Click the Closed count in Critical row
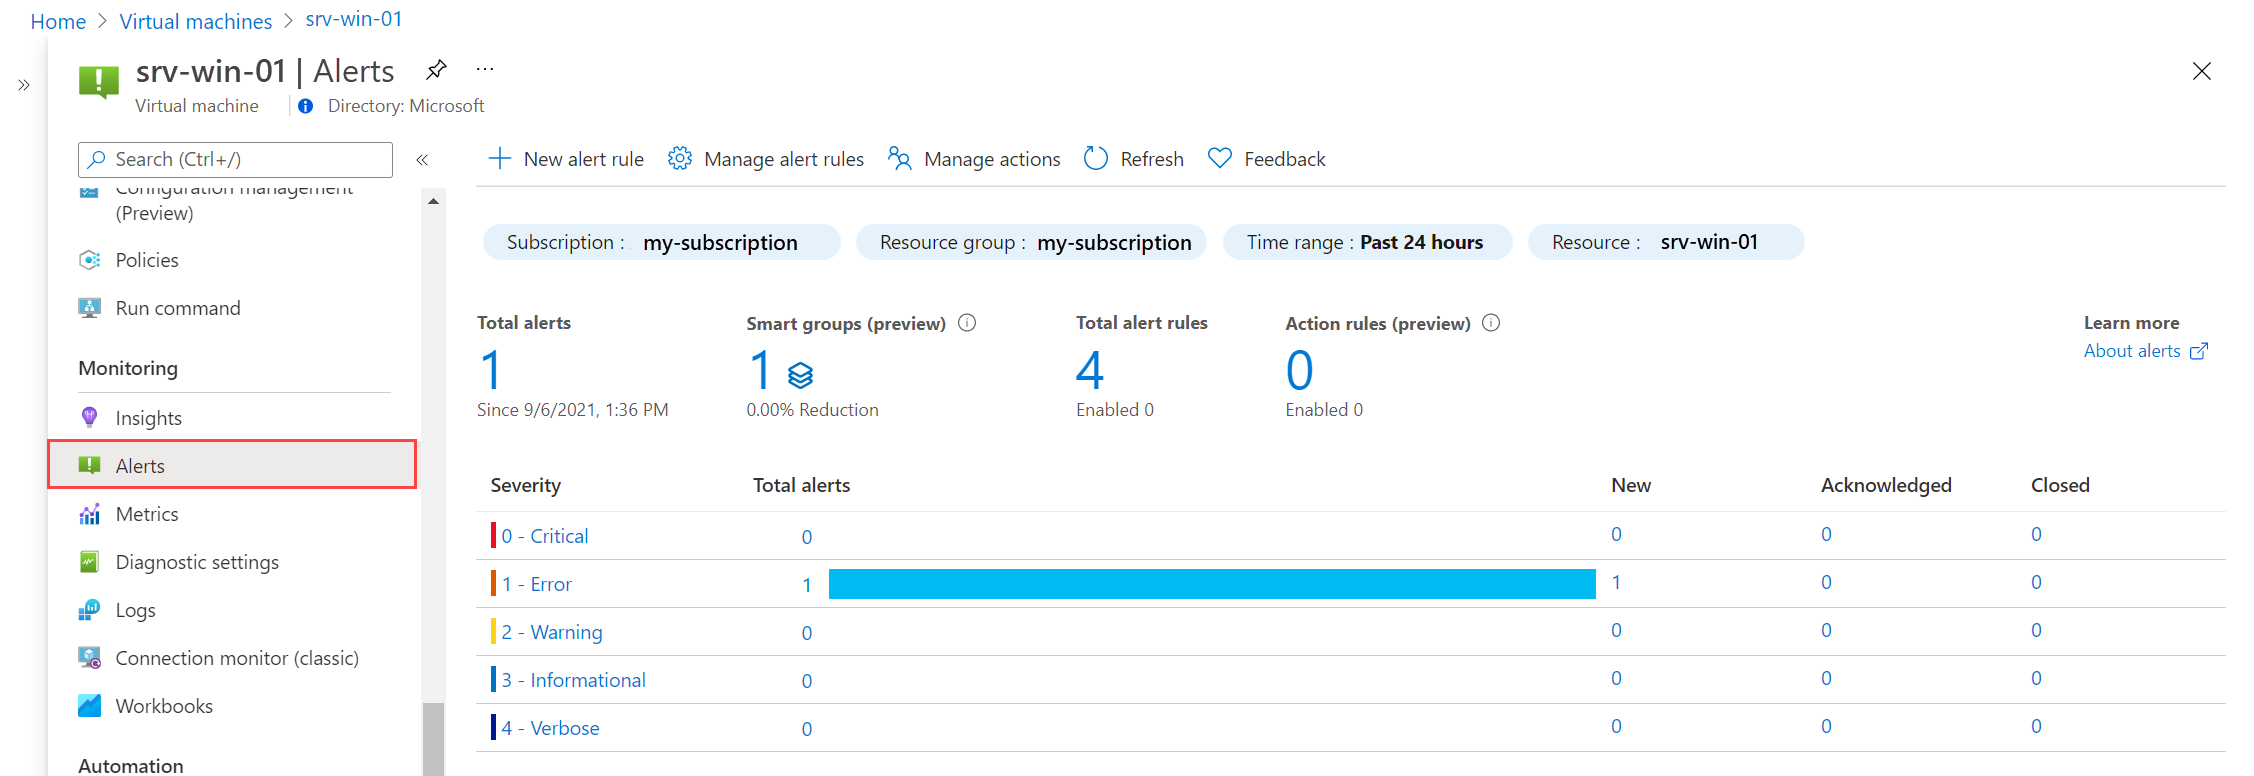This screenshot has height=776, width=2254. point(2036,534)
